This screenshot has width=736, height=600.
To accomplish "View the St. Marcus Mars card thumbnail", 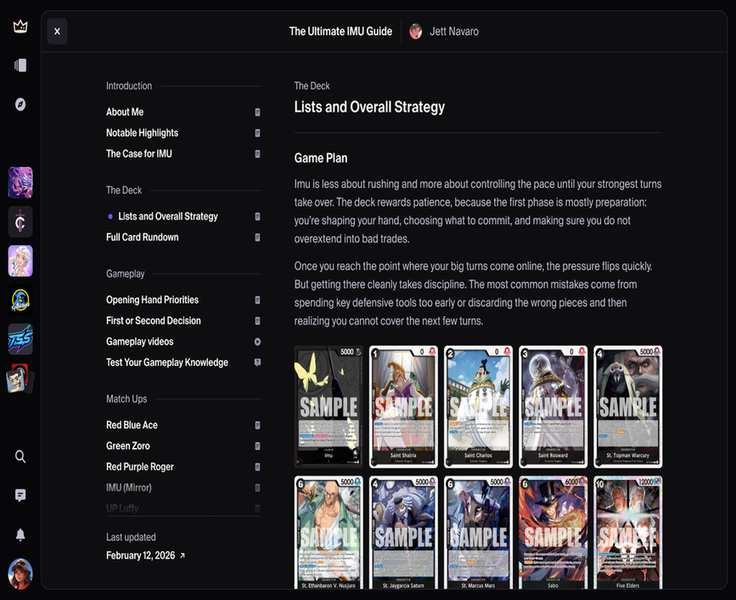I will click(478, 532).
